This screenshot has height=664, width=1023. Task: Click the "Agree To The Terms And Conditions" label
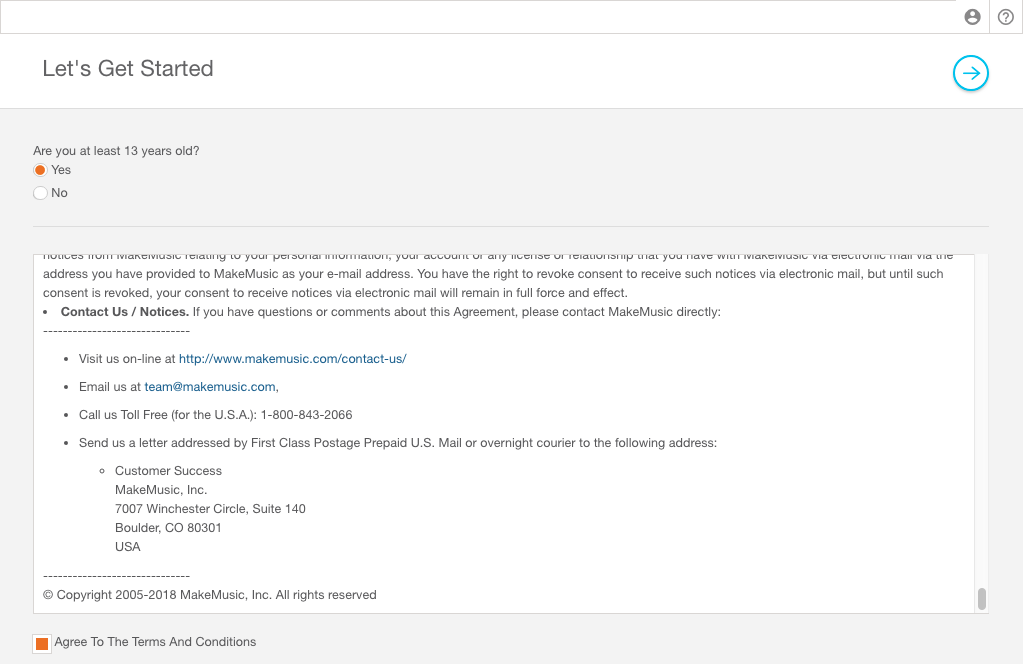(x=155, y=642)
